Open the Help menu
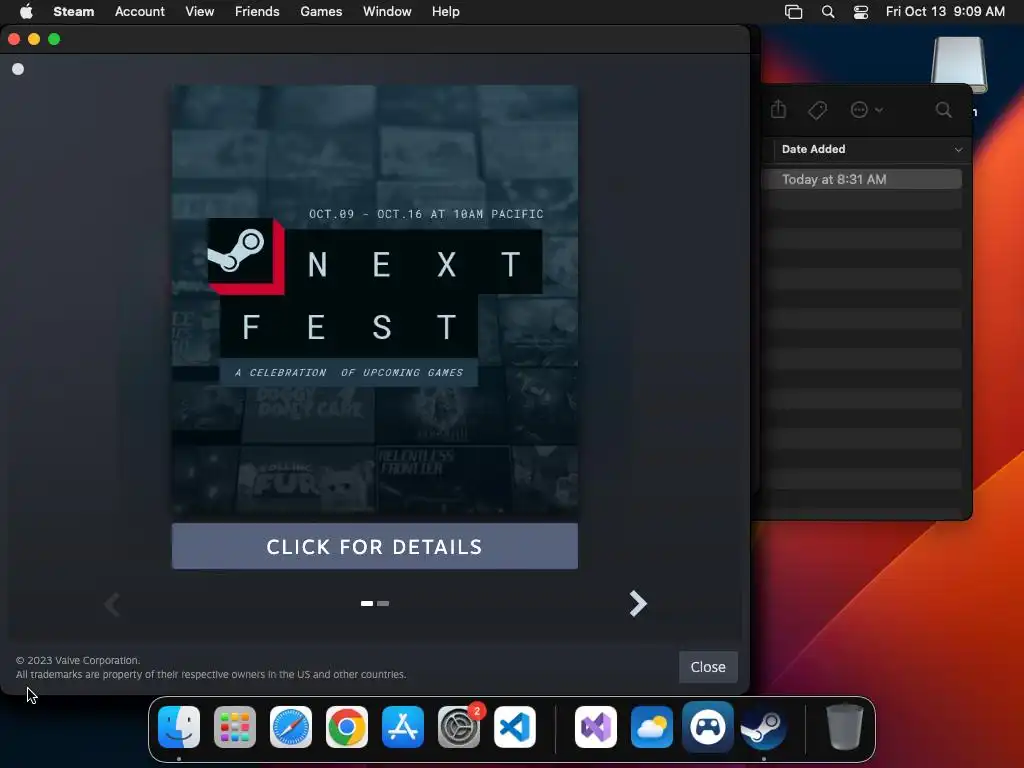The image size is (1024, 768). pos(445,11)
